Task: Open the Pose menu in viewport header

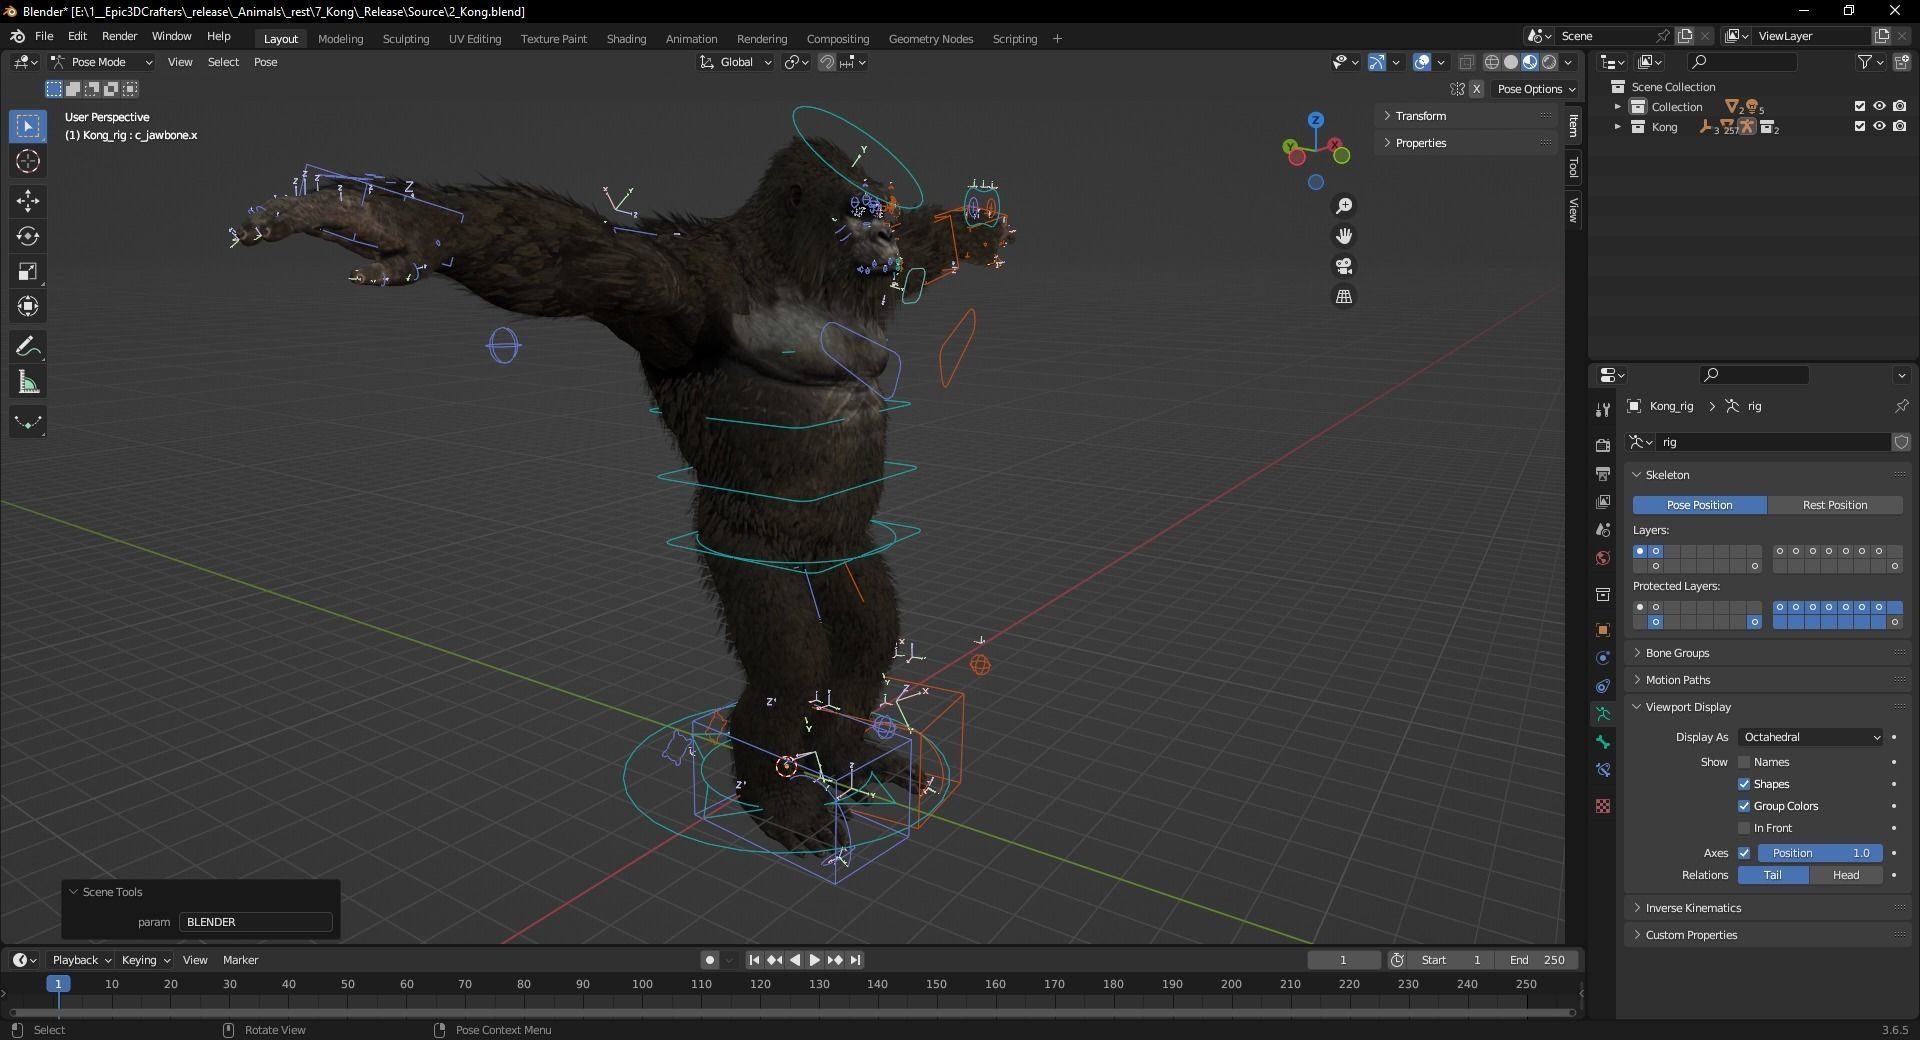Action: coord(265,62)
